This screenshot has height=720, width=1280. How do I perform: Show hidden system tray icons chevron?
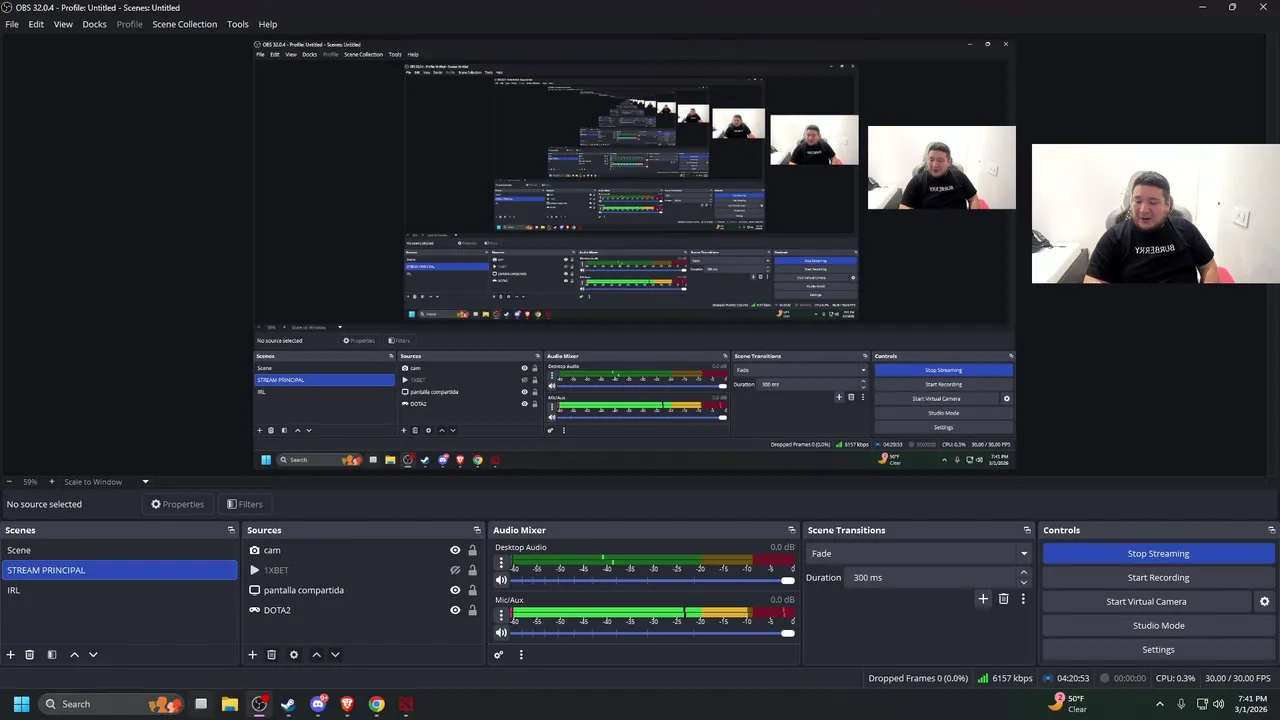[1160, 704]
